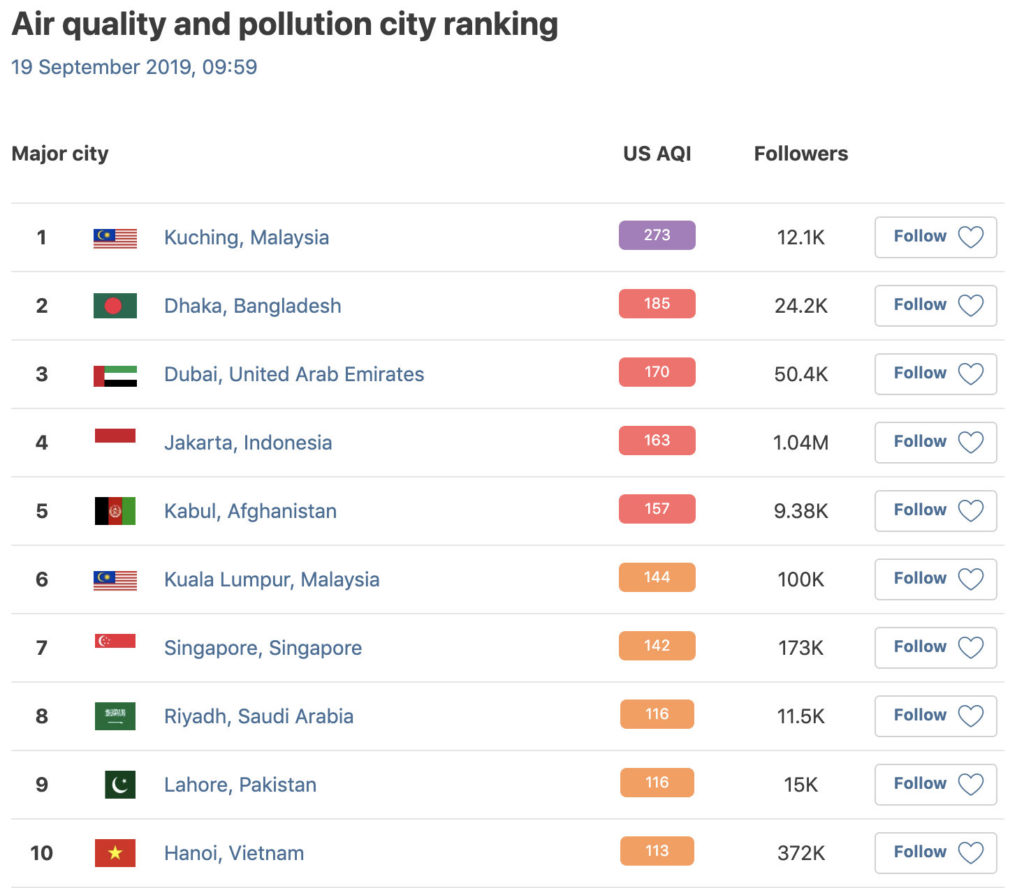1024x888 pixels.
Task: Click the Pakistan flag next to Lahore
Action: pyautogui.click(x=120, y=785)
